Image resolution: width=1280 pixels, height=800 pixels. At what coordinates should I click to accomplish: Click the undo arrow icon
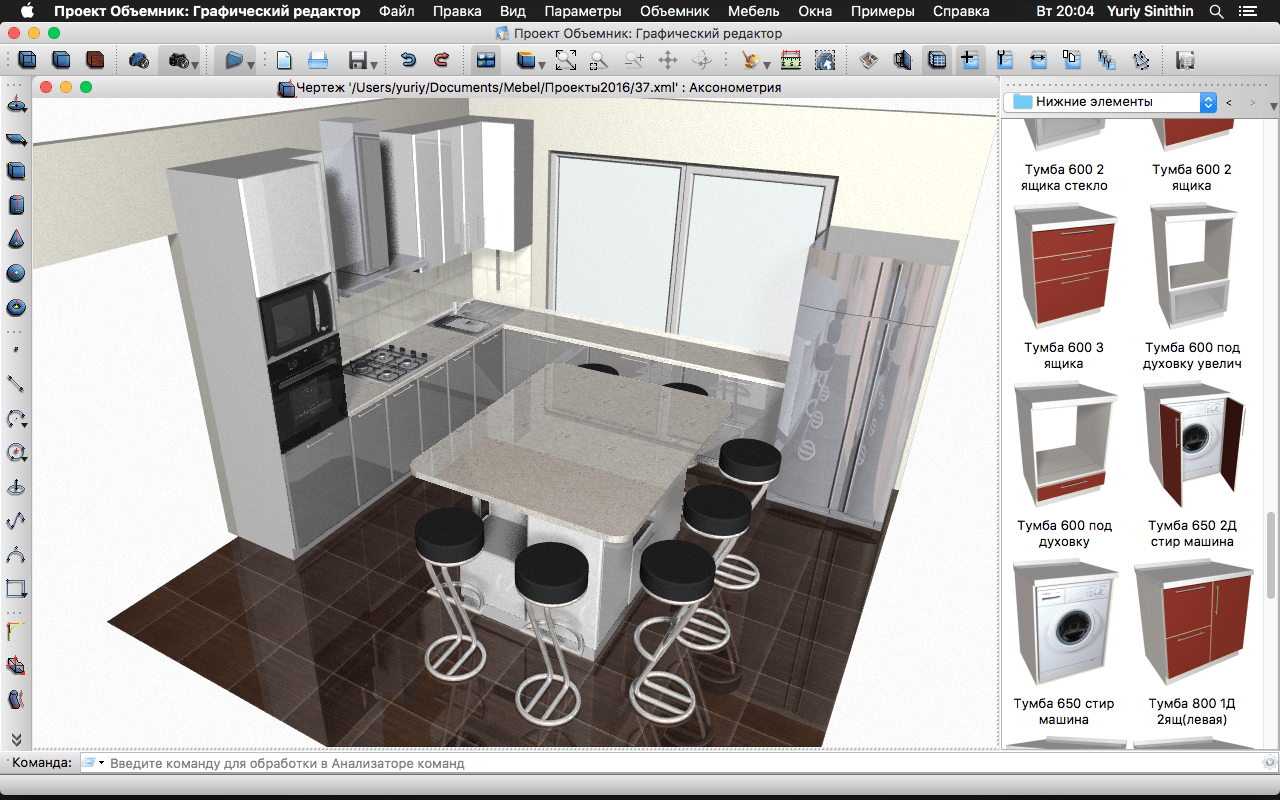point(407,60)
